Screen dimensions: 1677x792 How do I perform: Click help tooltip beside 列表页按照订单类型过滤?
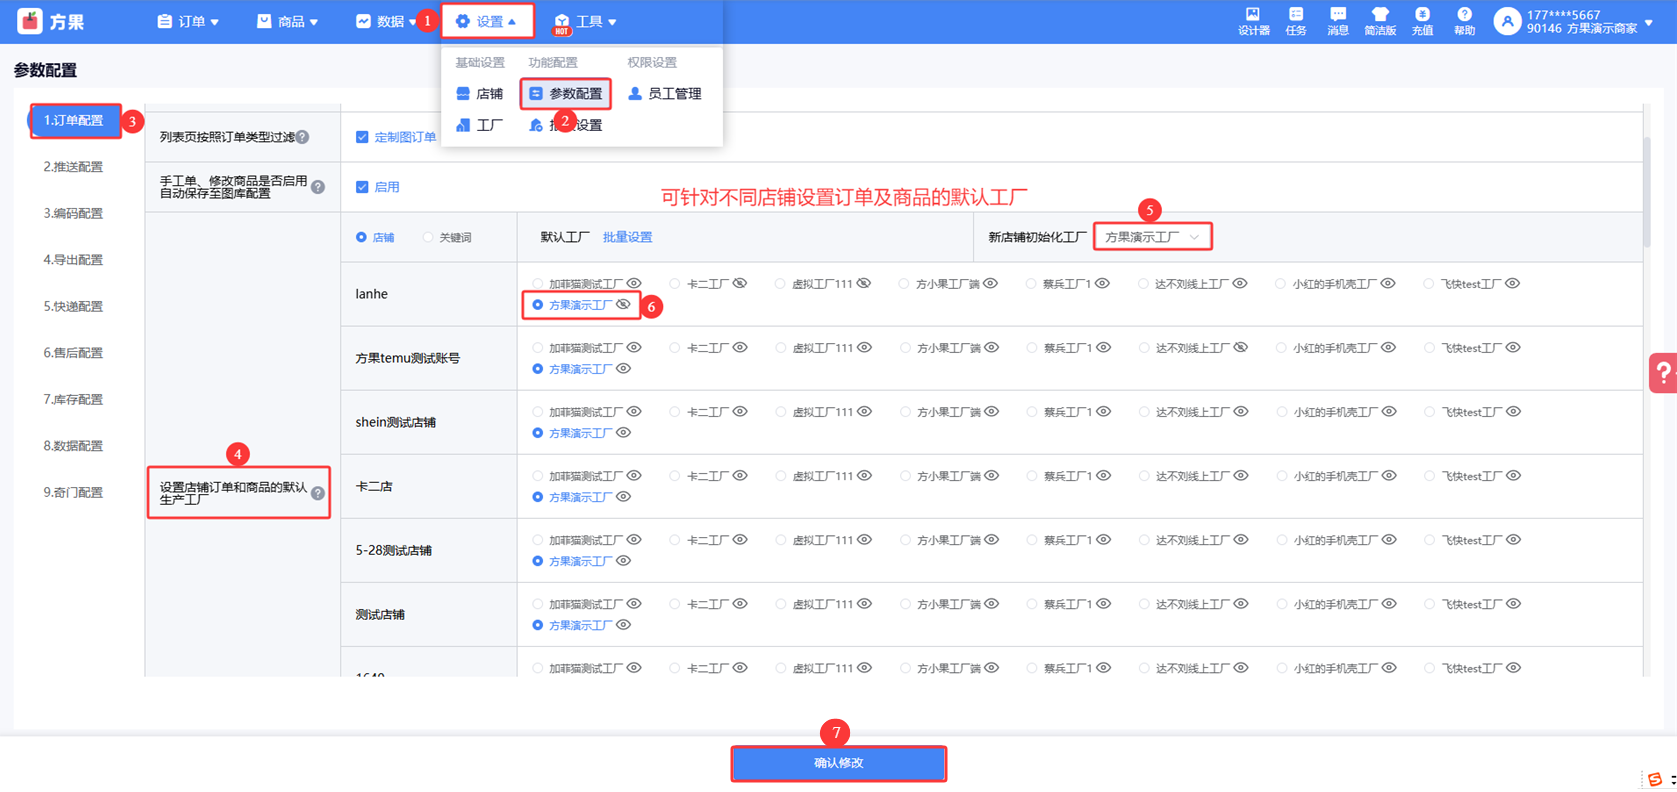tap(303, 137)
